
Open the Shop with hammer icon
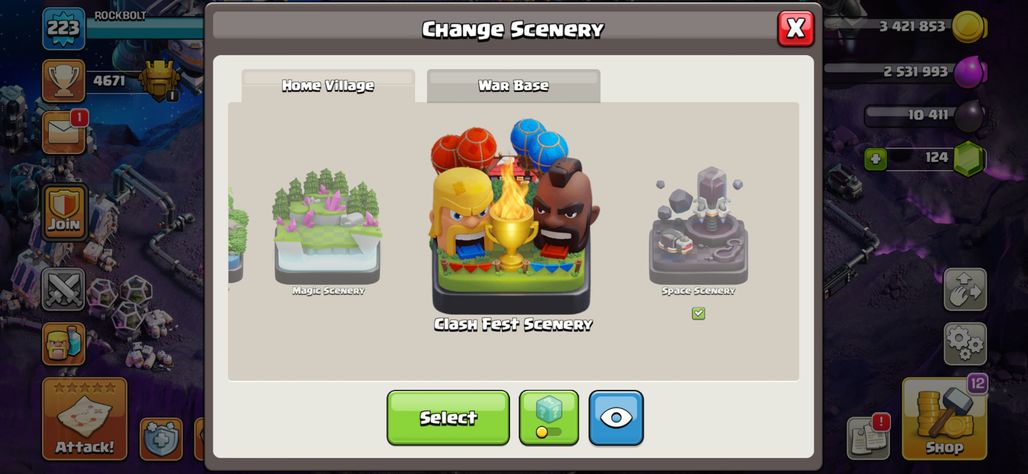pos(944,418)
